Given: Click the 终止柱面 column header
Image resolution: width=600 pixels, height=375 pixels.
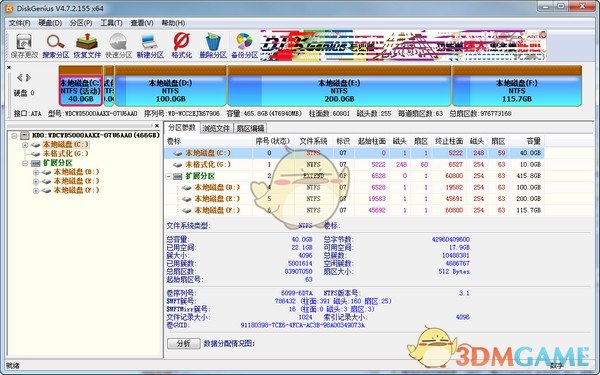Looking at the screenshot, I should (x=449, y=141).
